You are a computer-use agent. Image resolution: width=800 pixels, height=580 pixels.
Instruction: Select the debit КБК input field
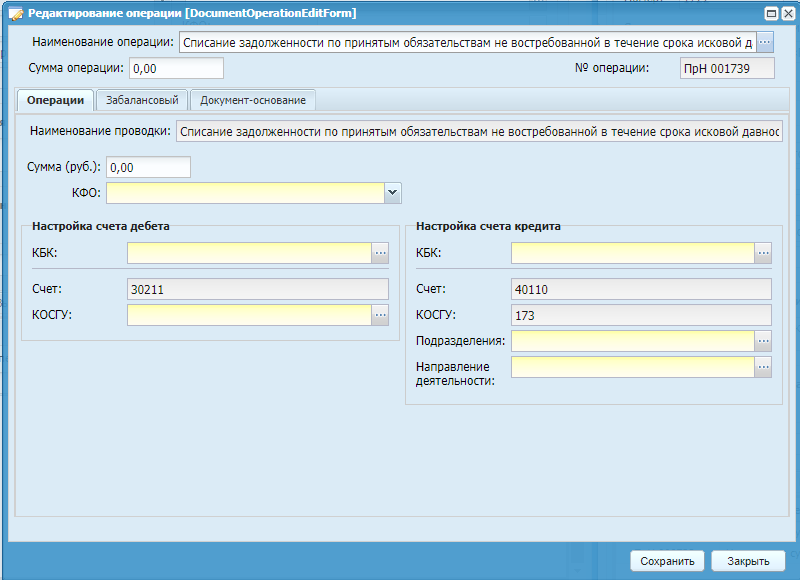coord(249,254)
